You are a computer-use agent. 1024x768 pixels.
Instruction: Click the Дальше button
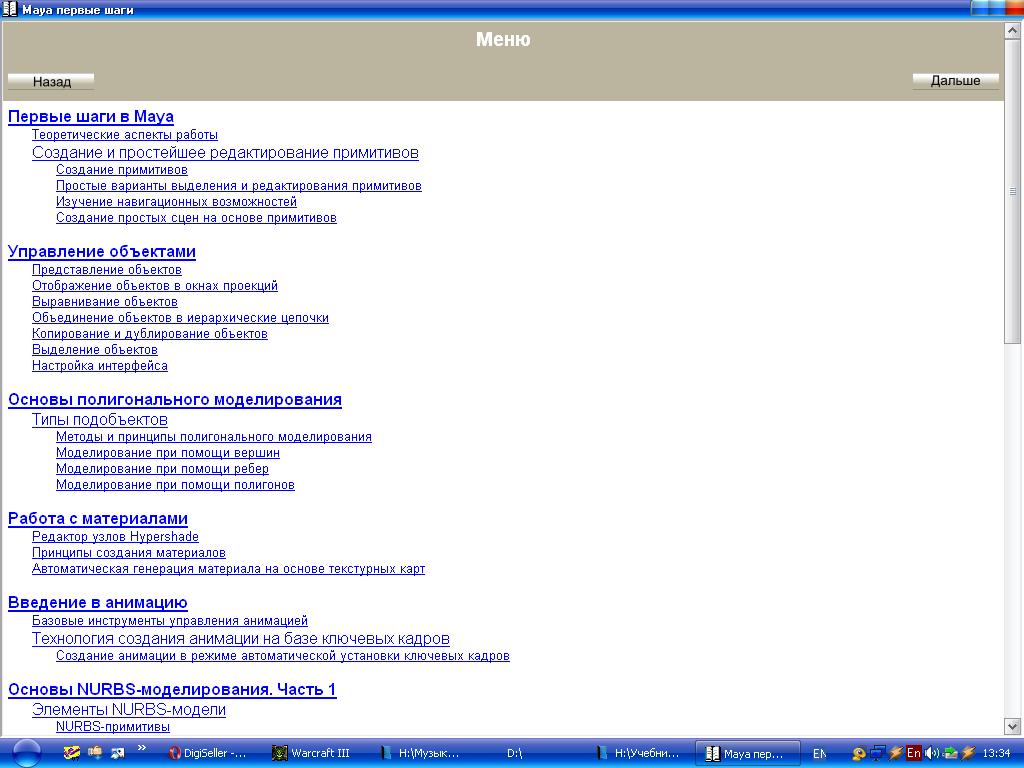(955, 80)
